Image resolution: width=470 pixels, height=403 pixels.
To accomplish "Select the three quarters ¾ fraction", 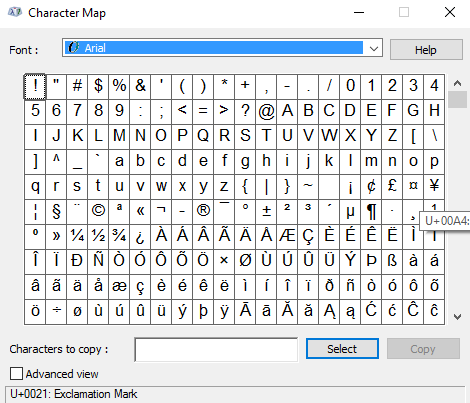I will click(119, 237).
